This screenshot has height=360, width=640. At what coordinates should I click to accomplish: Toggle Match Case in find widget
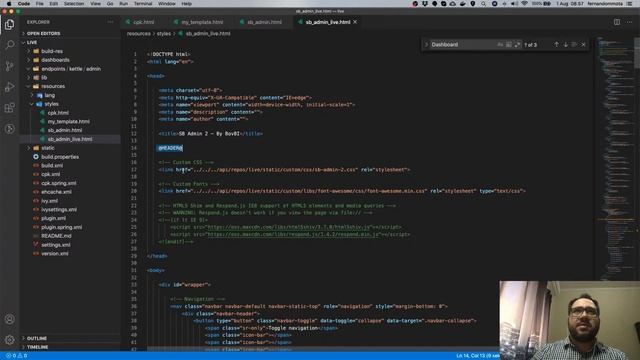pyautogui.click(x=500, y=44)
